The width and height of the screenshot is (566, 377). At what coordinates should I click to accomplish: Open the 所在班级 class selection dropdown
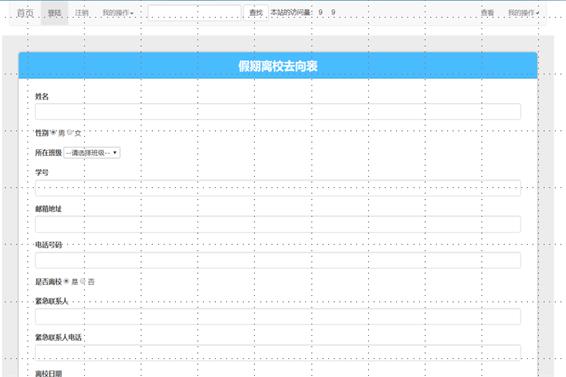pos(92,153)
